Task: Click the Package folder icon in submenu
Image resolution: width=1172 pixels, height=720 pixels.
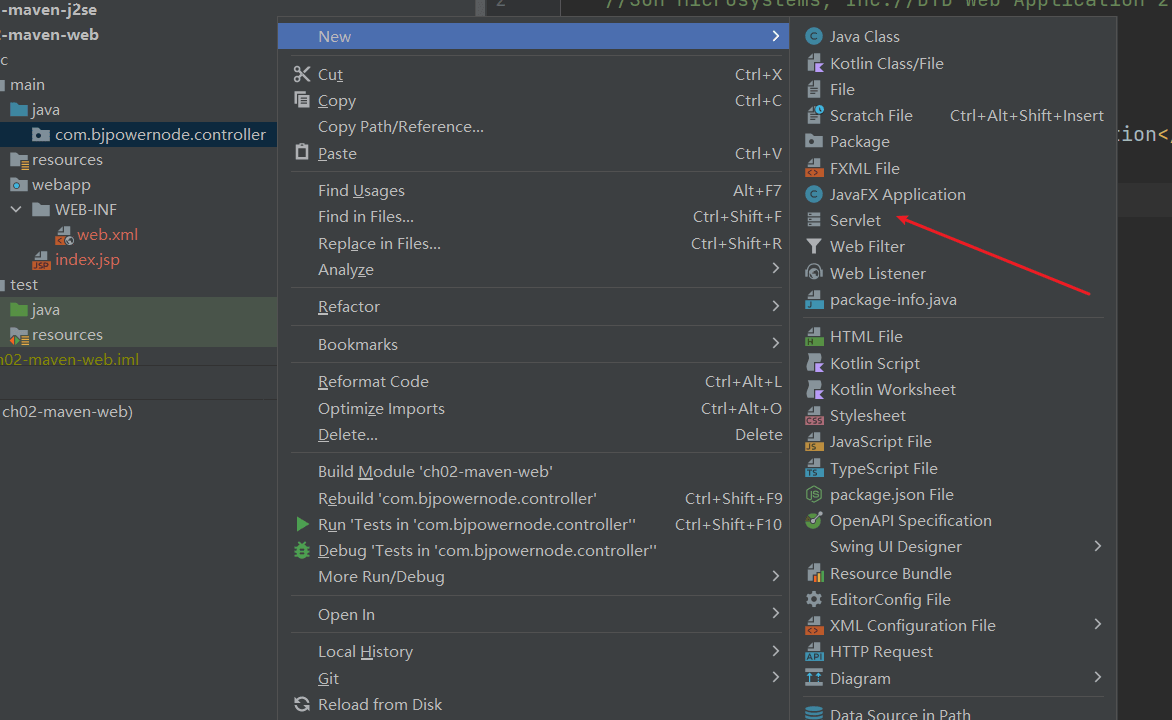Action: [x=814, y=141]
